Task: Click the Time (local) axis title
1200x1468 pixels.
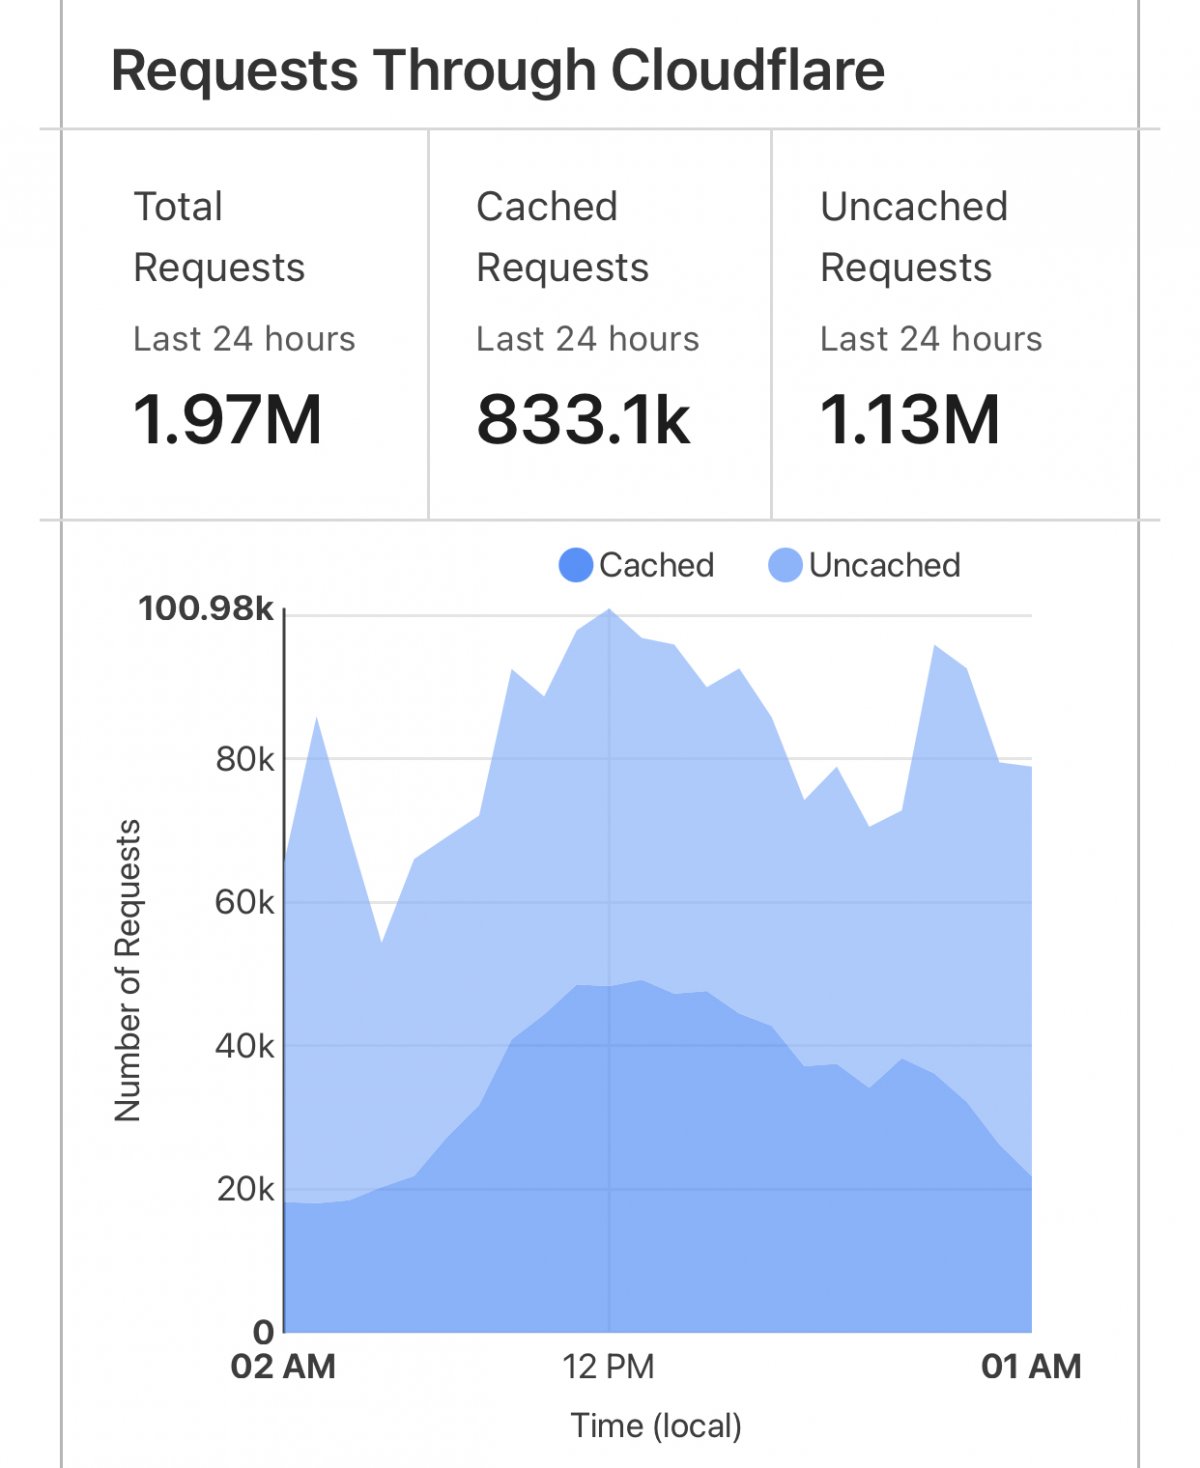Action: [x=656, y=1425]
